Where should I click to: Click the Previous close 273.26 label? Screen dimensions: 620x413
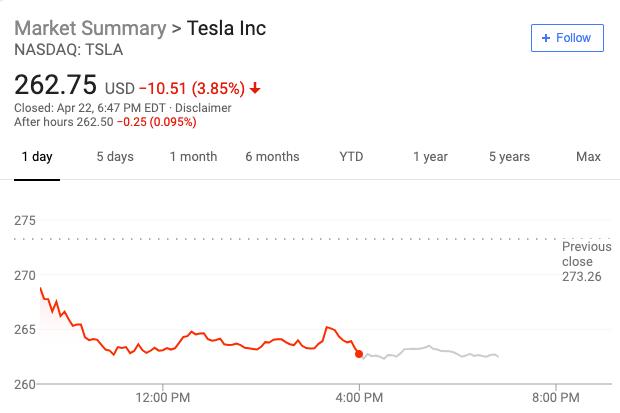point(586,262)
